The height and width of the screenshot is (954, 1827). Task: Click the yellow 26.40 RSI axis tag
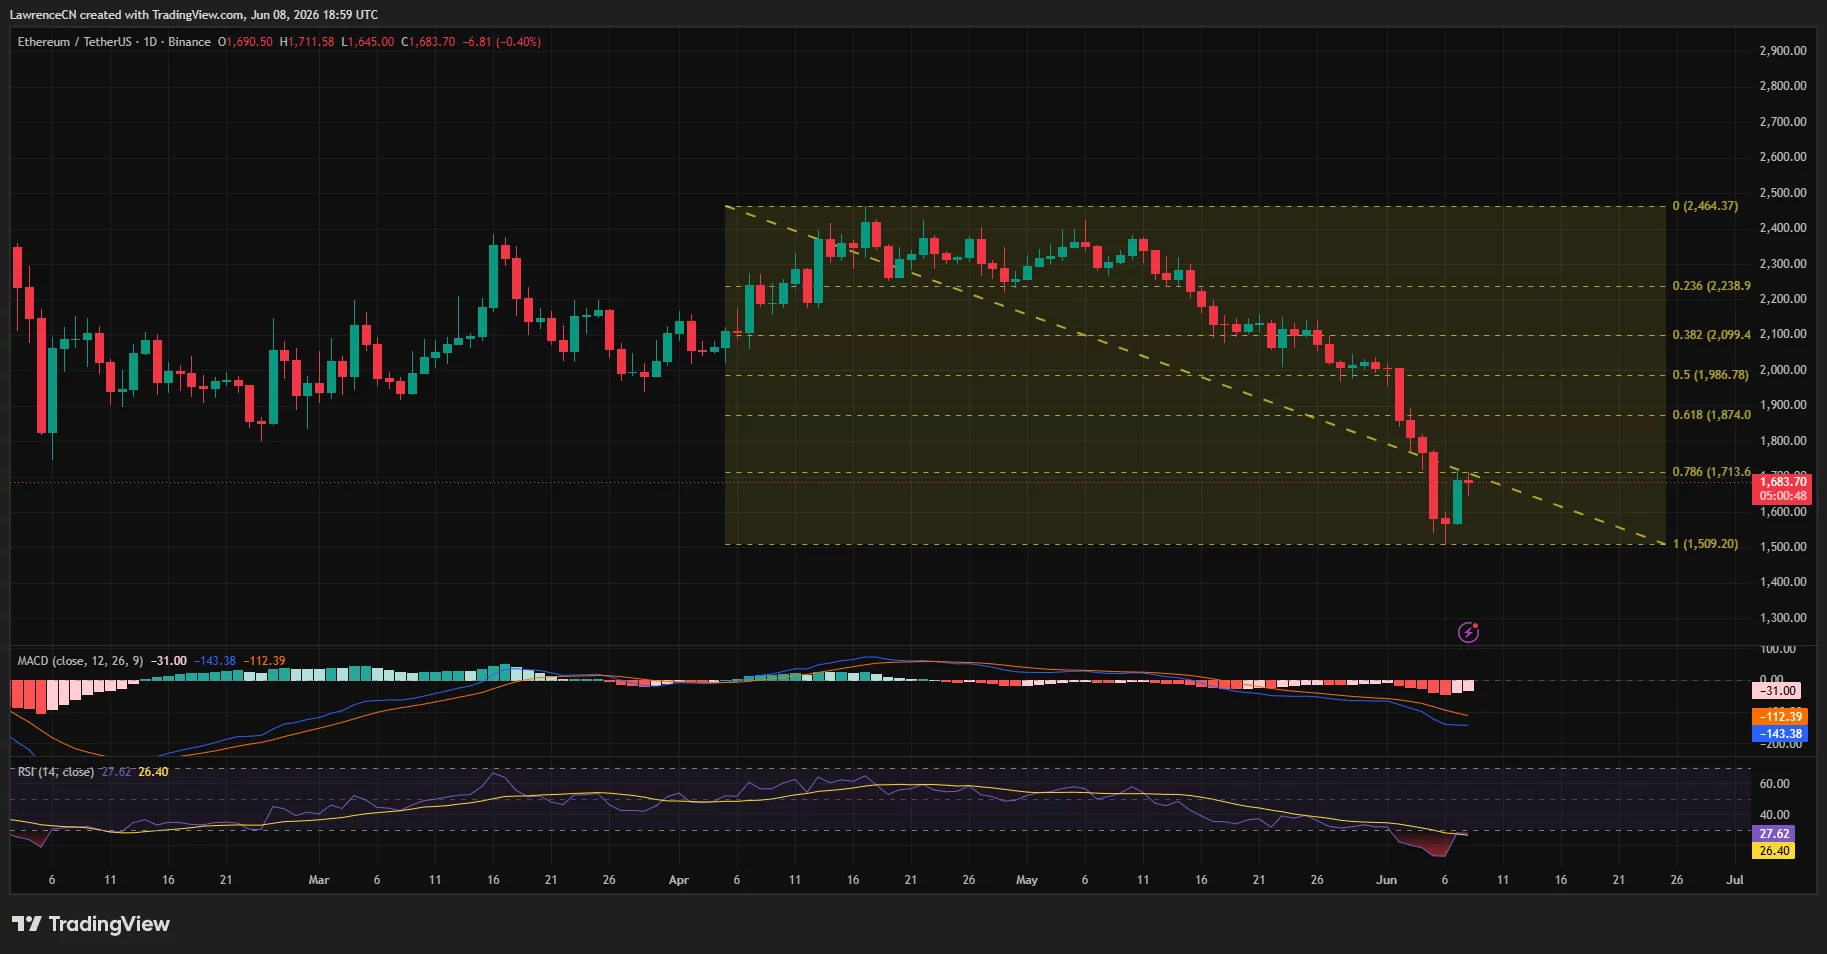[x=1774, y=851]
